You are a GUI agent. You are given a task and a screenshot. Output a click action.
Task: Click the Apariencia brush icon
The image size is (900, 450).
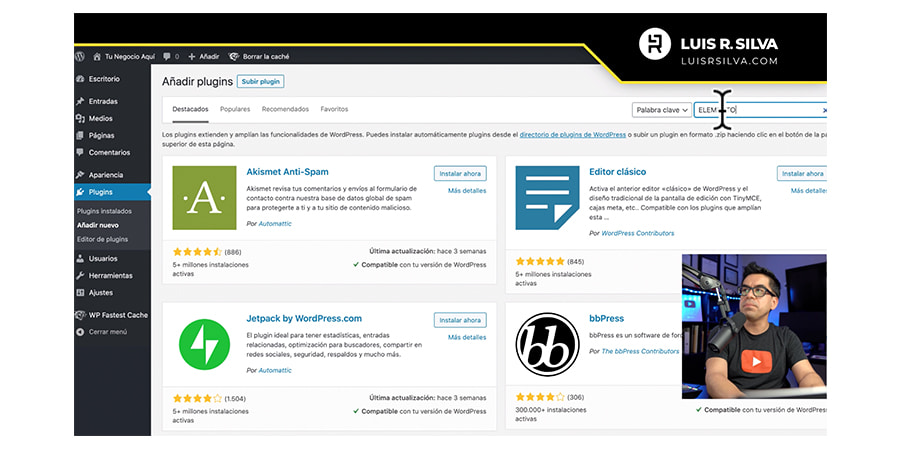80,174
